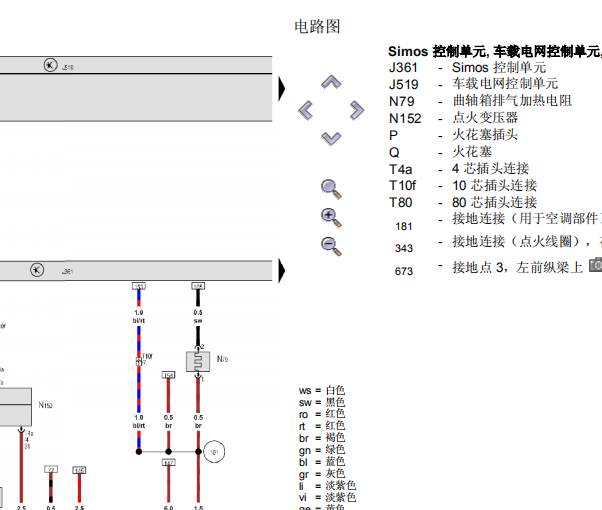The width and height of the screenshot is (602, 510).
Task: Click the reference box 72 above black-brown wire
Action: coord(51,469)
